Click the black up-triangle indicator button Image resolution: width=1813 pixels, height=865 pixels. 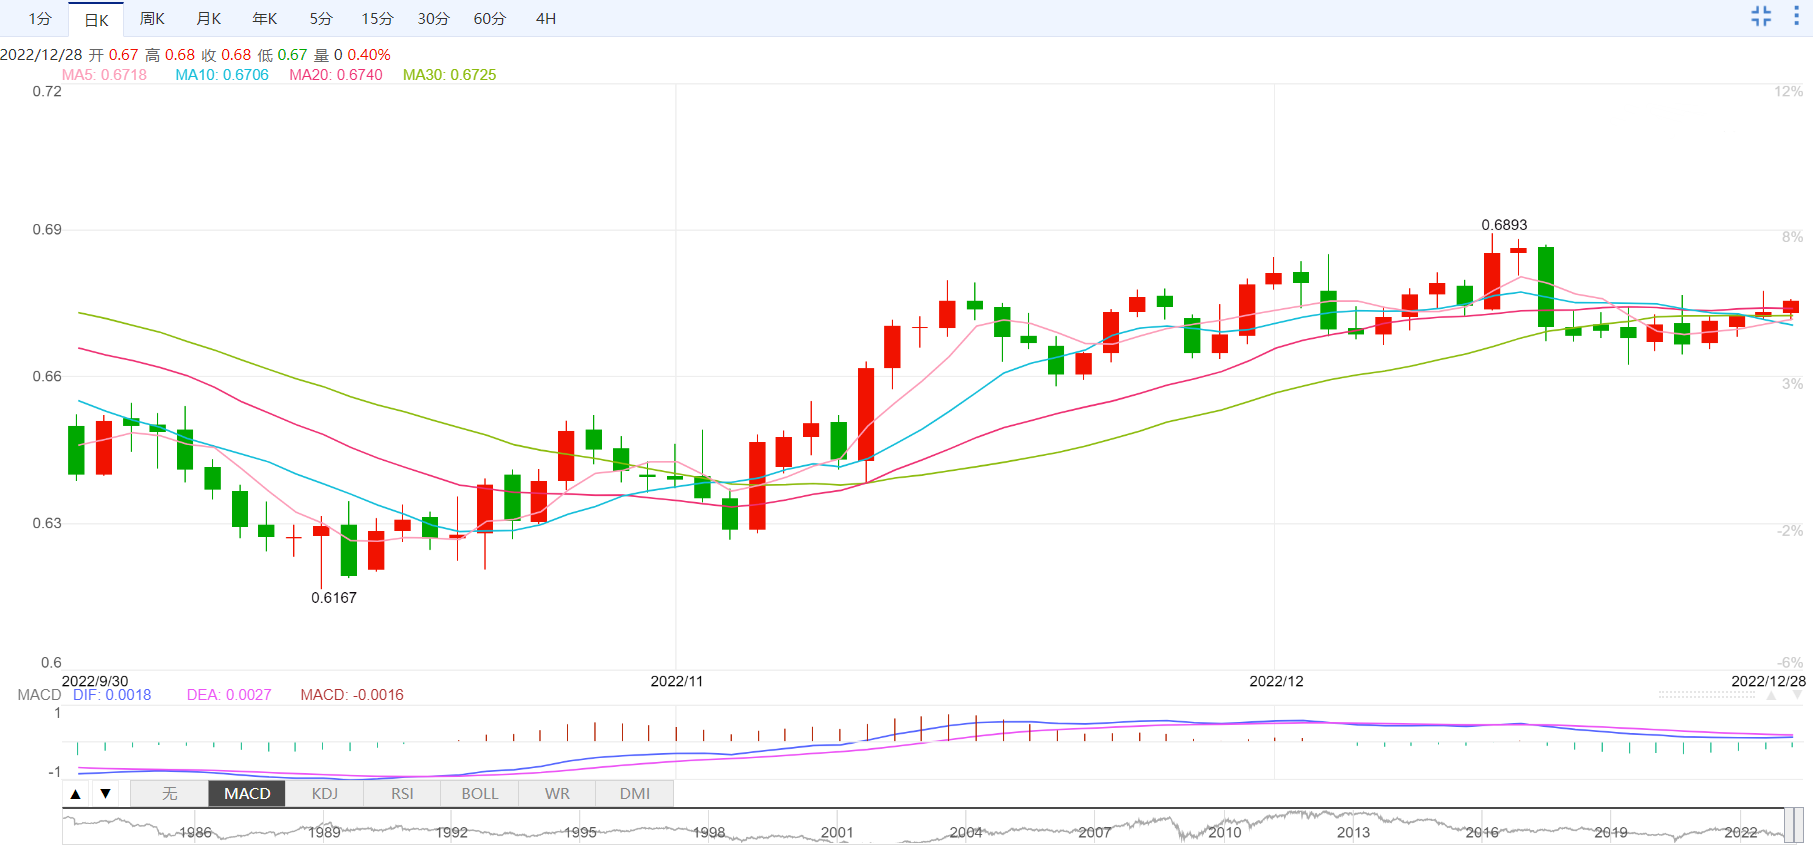(76, 794)
